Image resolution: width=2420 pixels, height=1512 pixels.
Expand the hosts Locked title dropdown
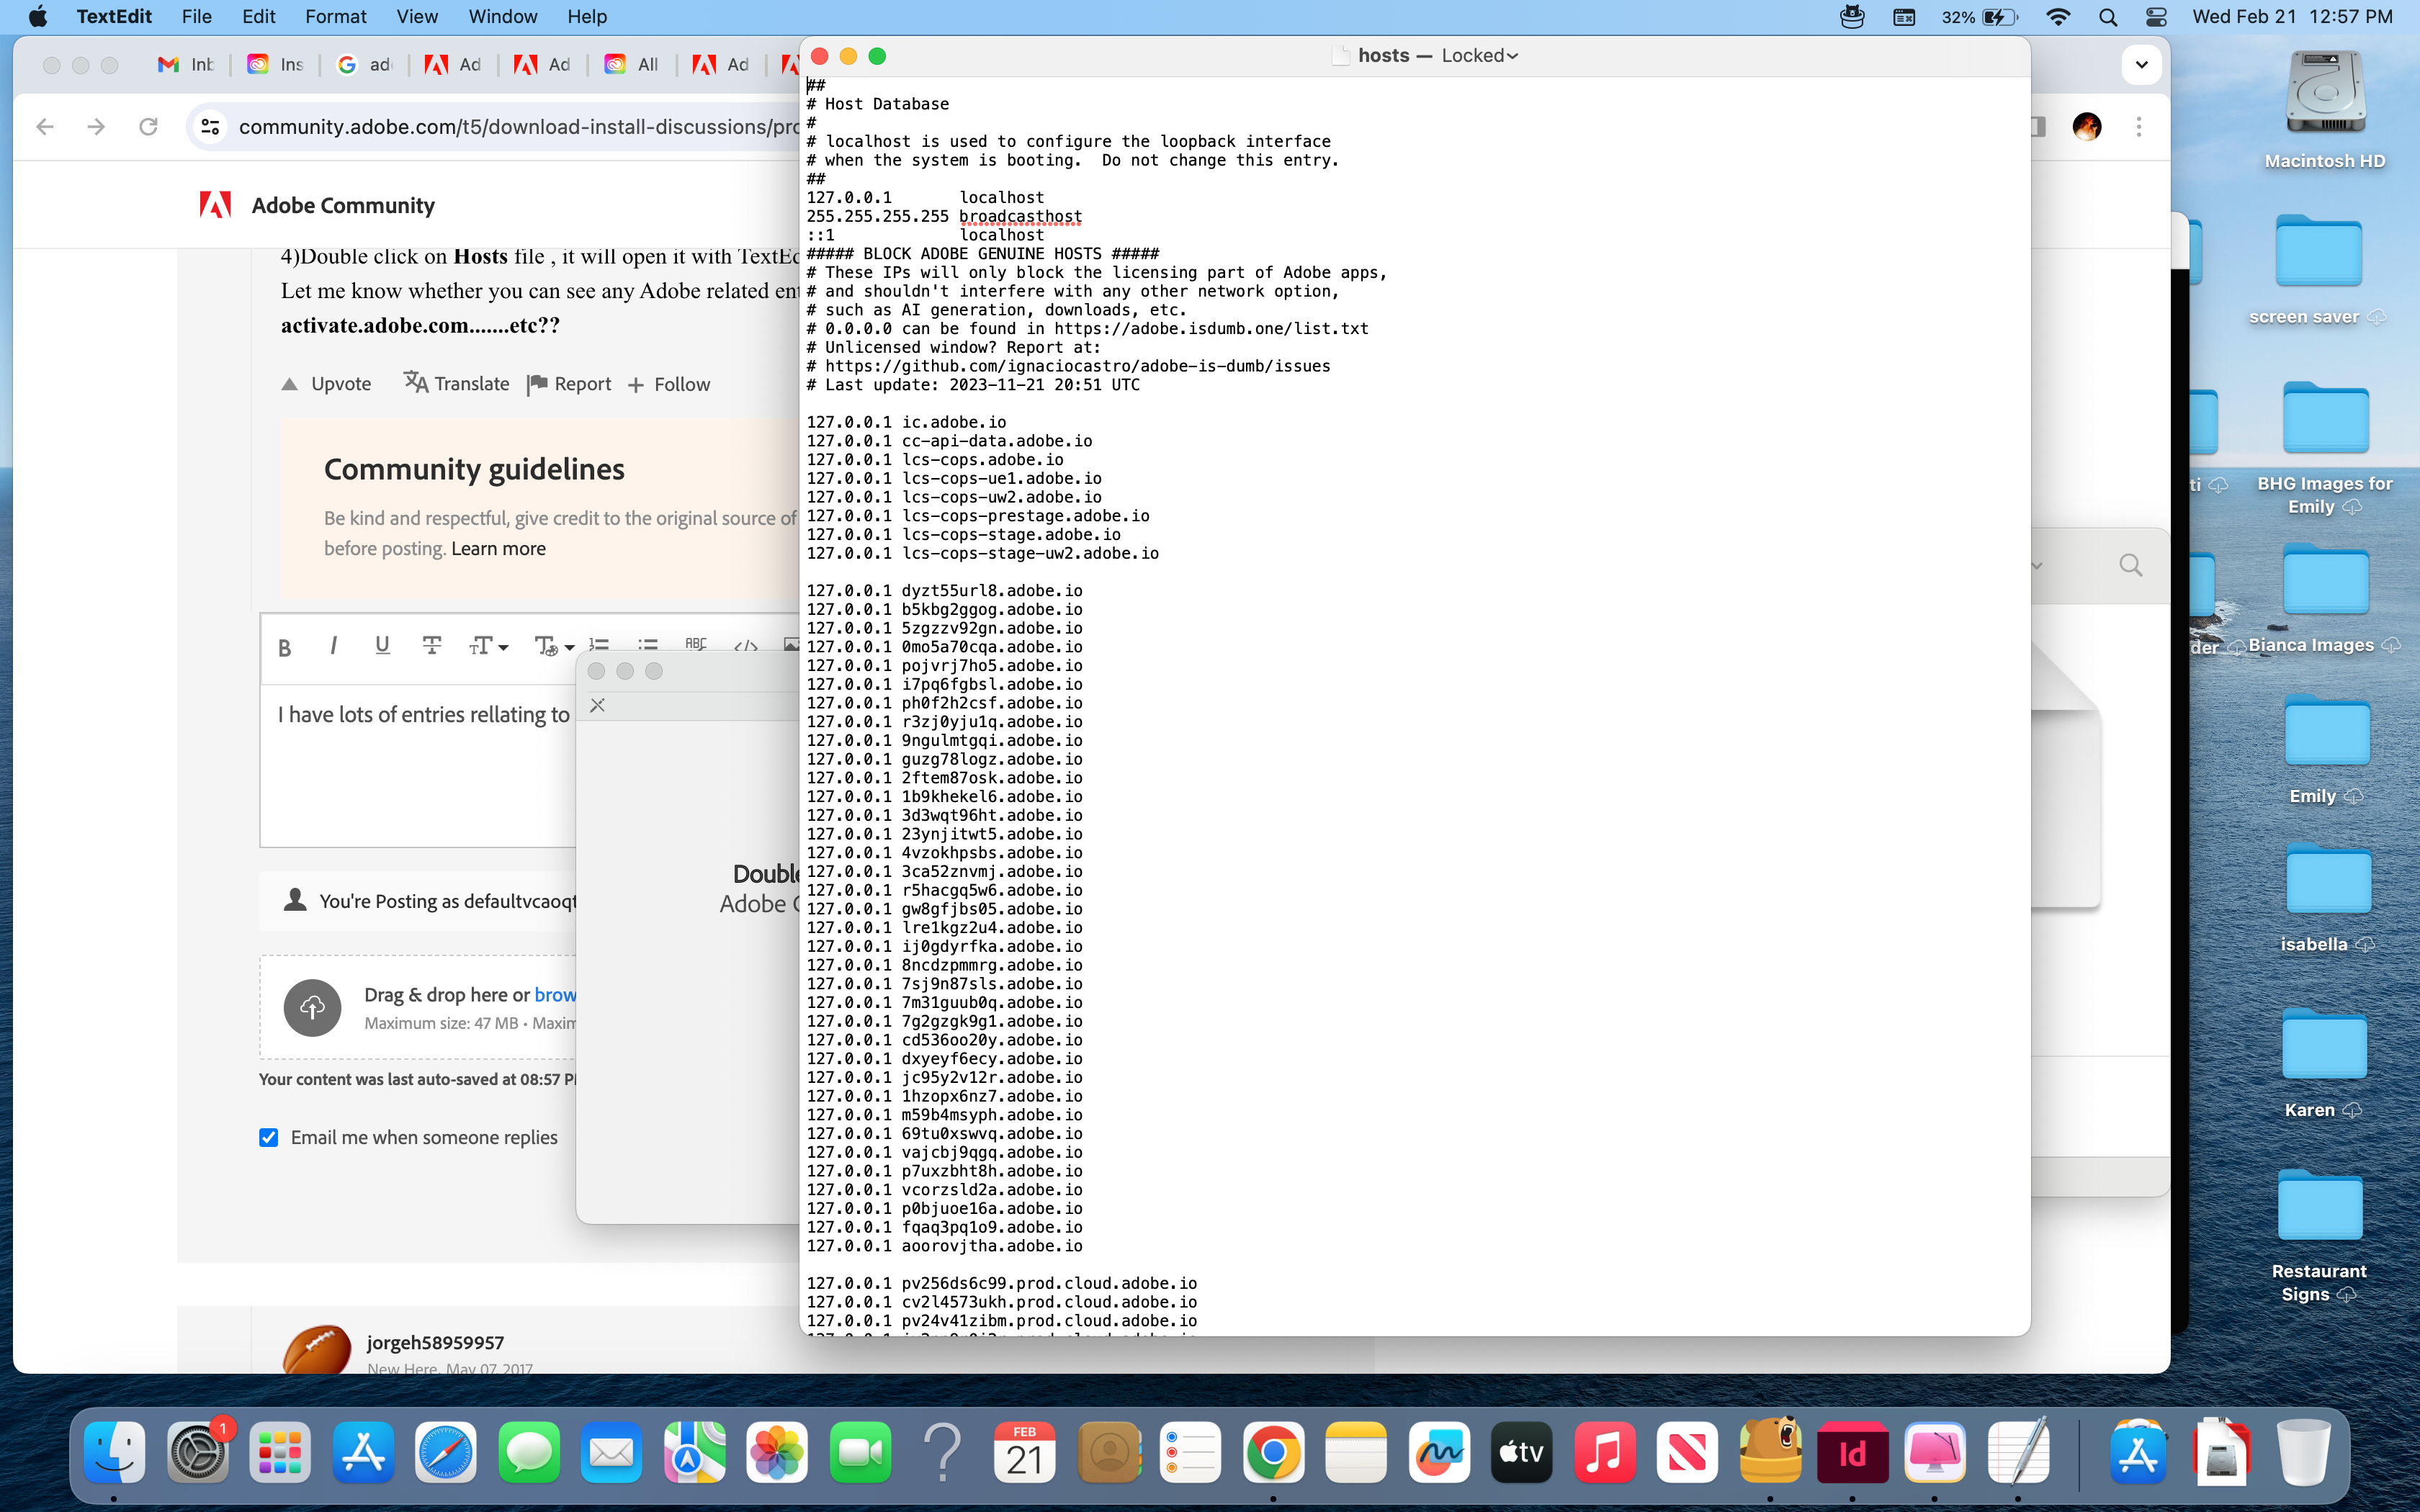coord(1512,56)
